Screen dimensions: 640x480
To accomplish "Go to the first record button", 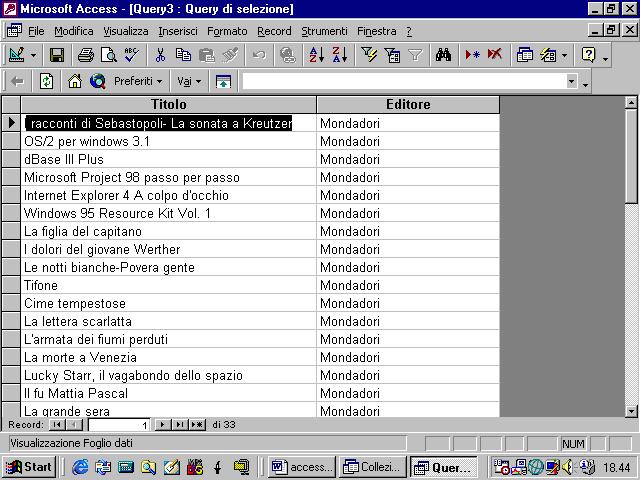I will coord(57,425).
